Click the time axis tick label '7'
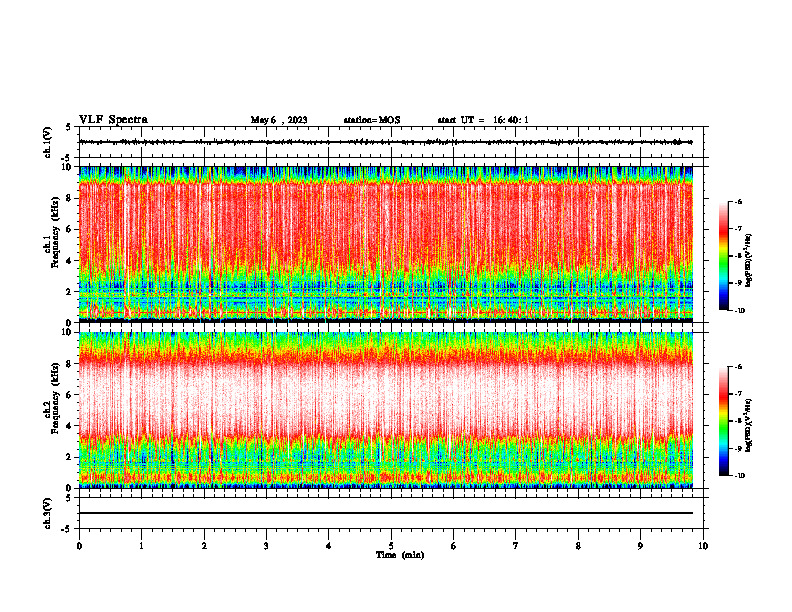 [516, 546]
